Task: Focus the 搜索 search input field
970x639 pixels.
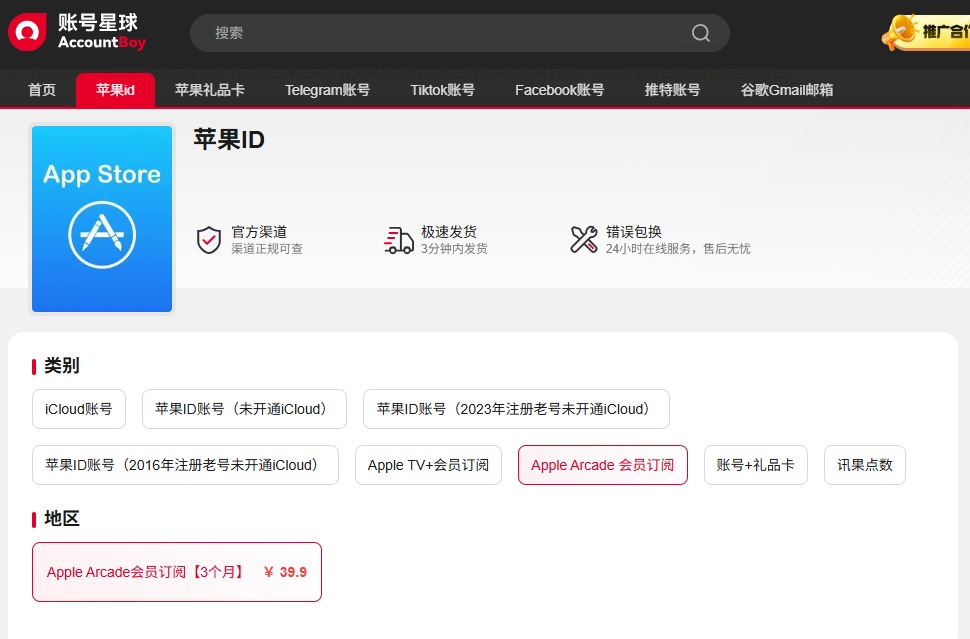Action: point(459,33)
